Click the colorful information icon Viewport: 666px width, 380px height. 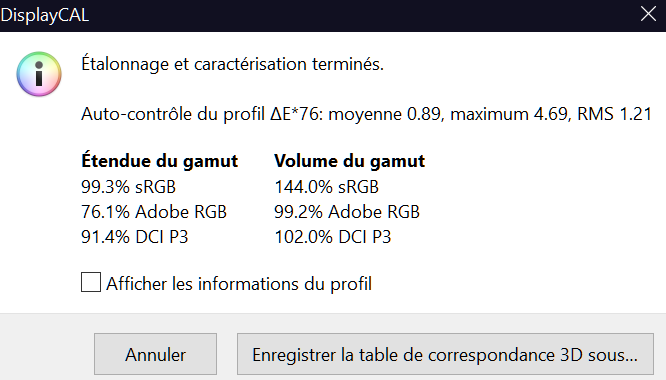click(x=39, y=74)
